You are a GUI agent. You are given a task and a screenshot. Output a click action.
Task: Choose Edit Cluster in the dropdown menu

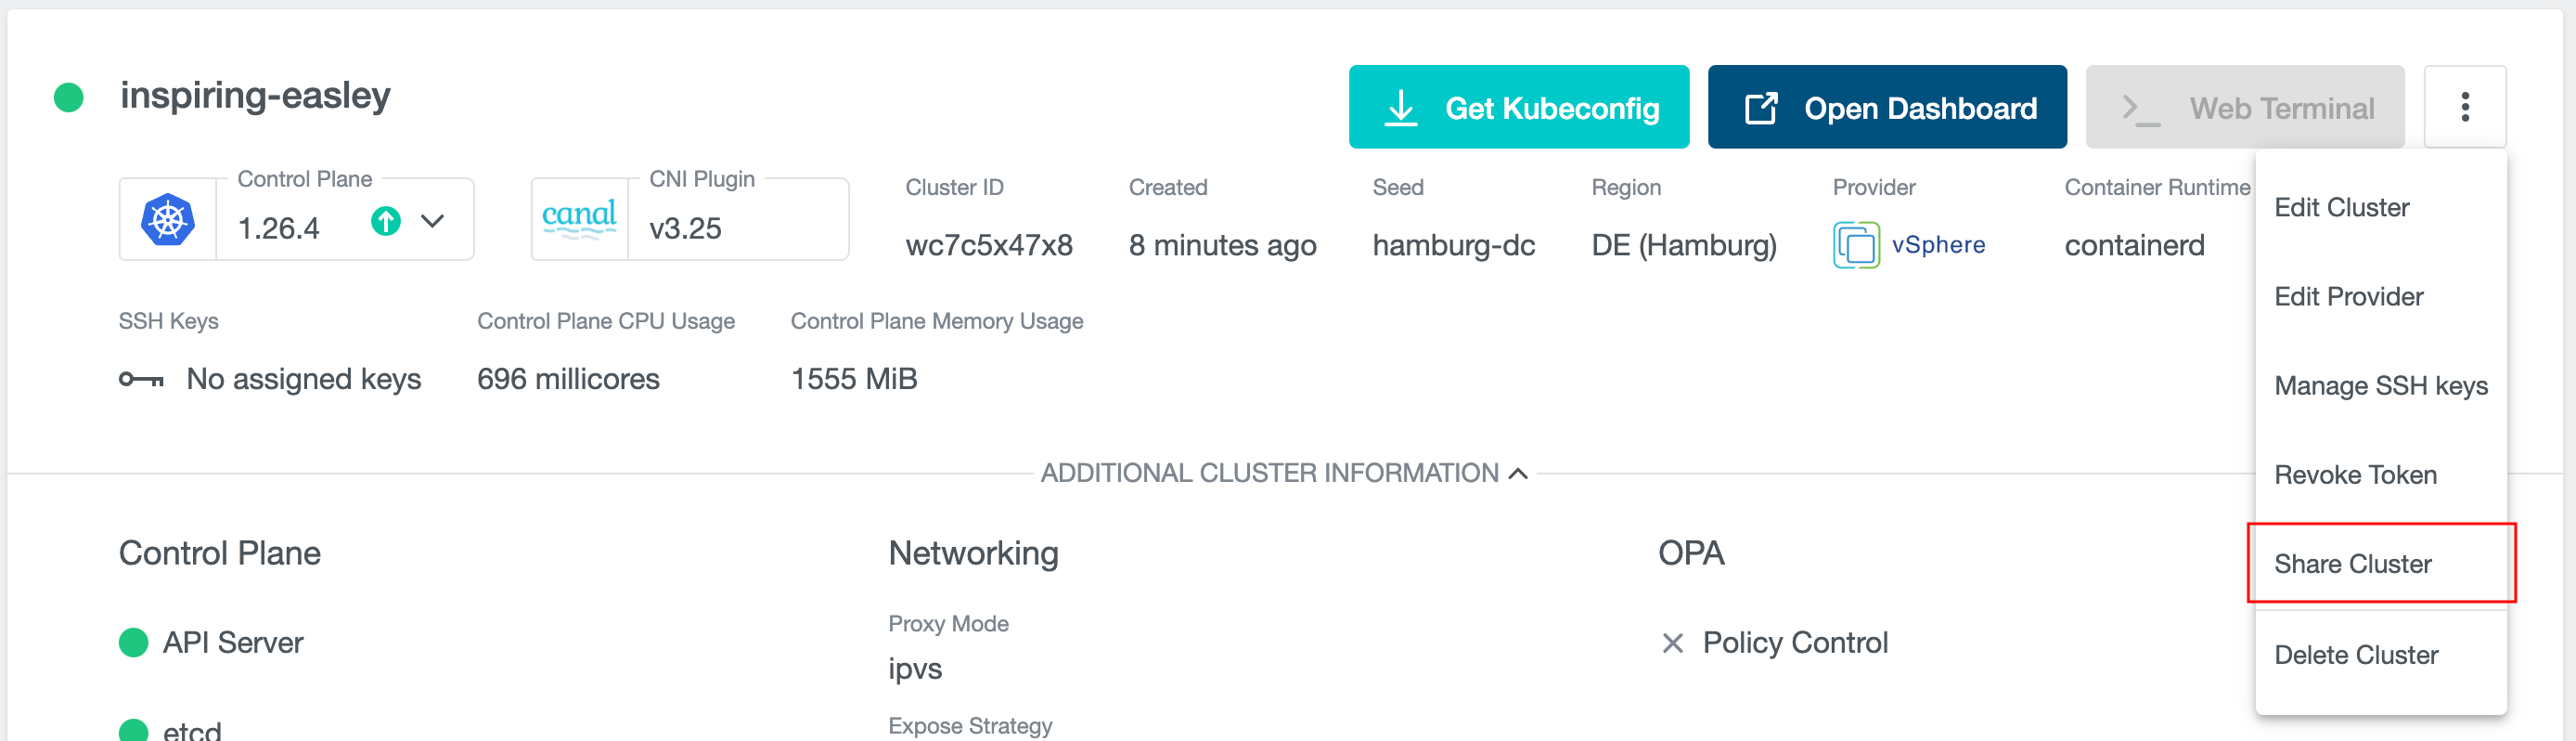pos(2342,207)
